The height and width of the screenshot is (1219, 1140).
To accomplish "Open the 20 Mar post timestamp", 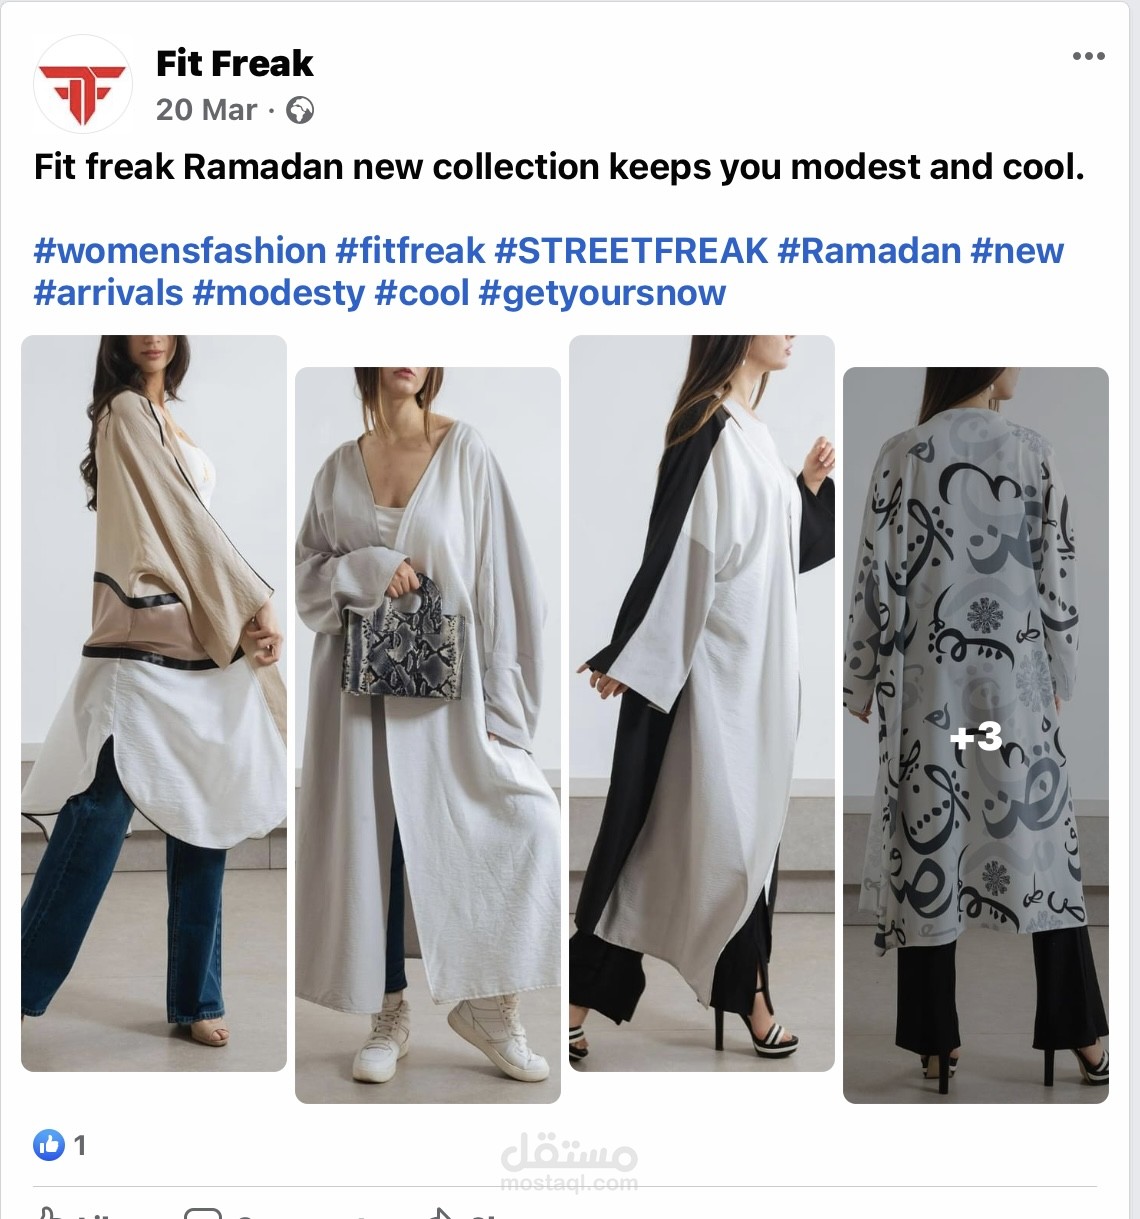I will tap(207, 110).
